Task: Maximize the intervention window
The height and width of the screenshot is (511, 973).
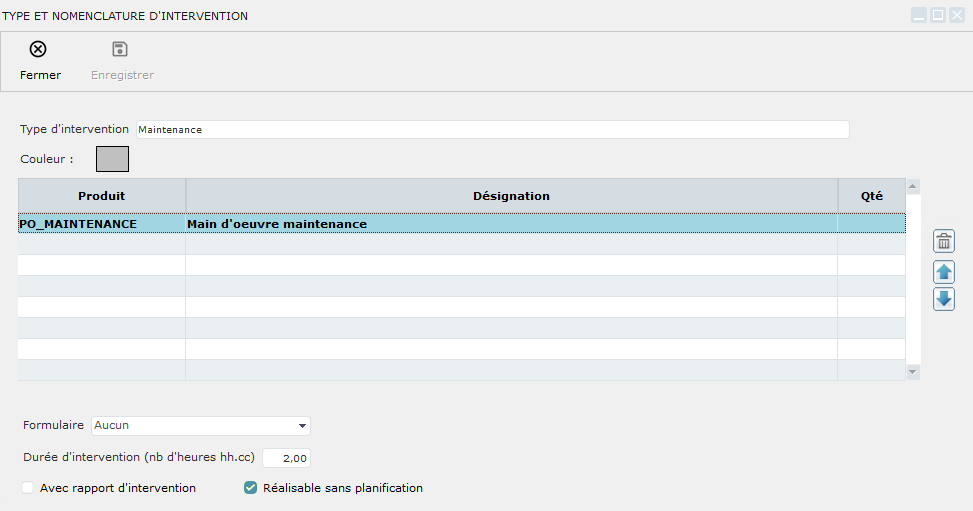Action: click(938, 15)
